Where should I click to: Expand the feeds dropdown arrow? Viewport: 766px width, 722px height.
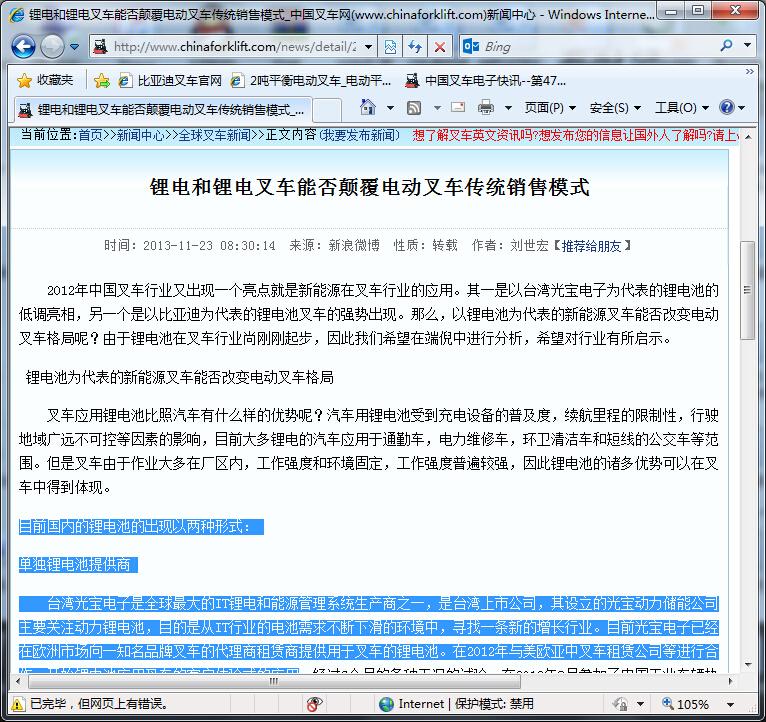coord(437,107)
